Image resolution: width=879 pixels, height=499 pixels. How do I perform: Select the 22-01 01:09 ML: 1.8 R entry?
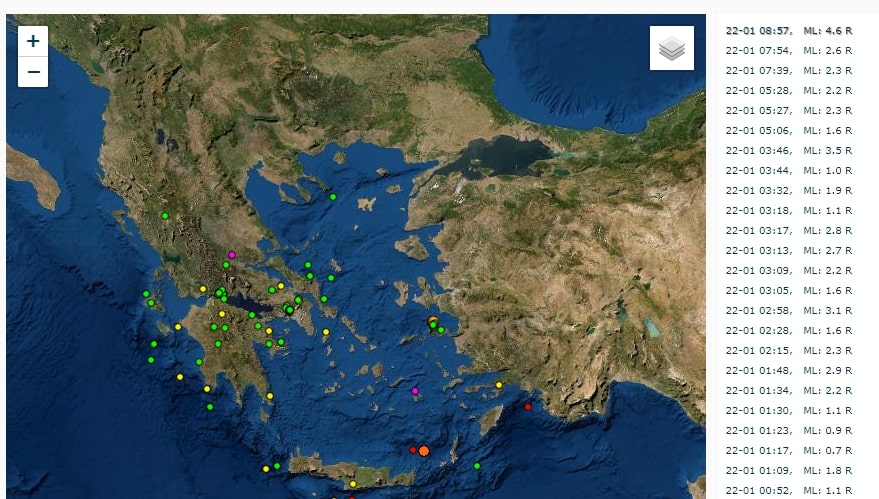pyautogui.click(x=789, y=470)
